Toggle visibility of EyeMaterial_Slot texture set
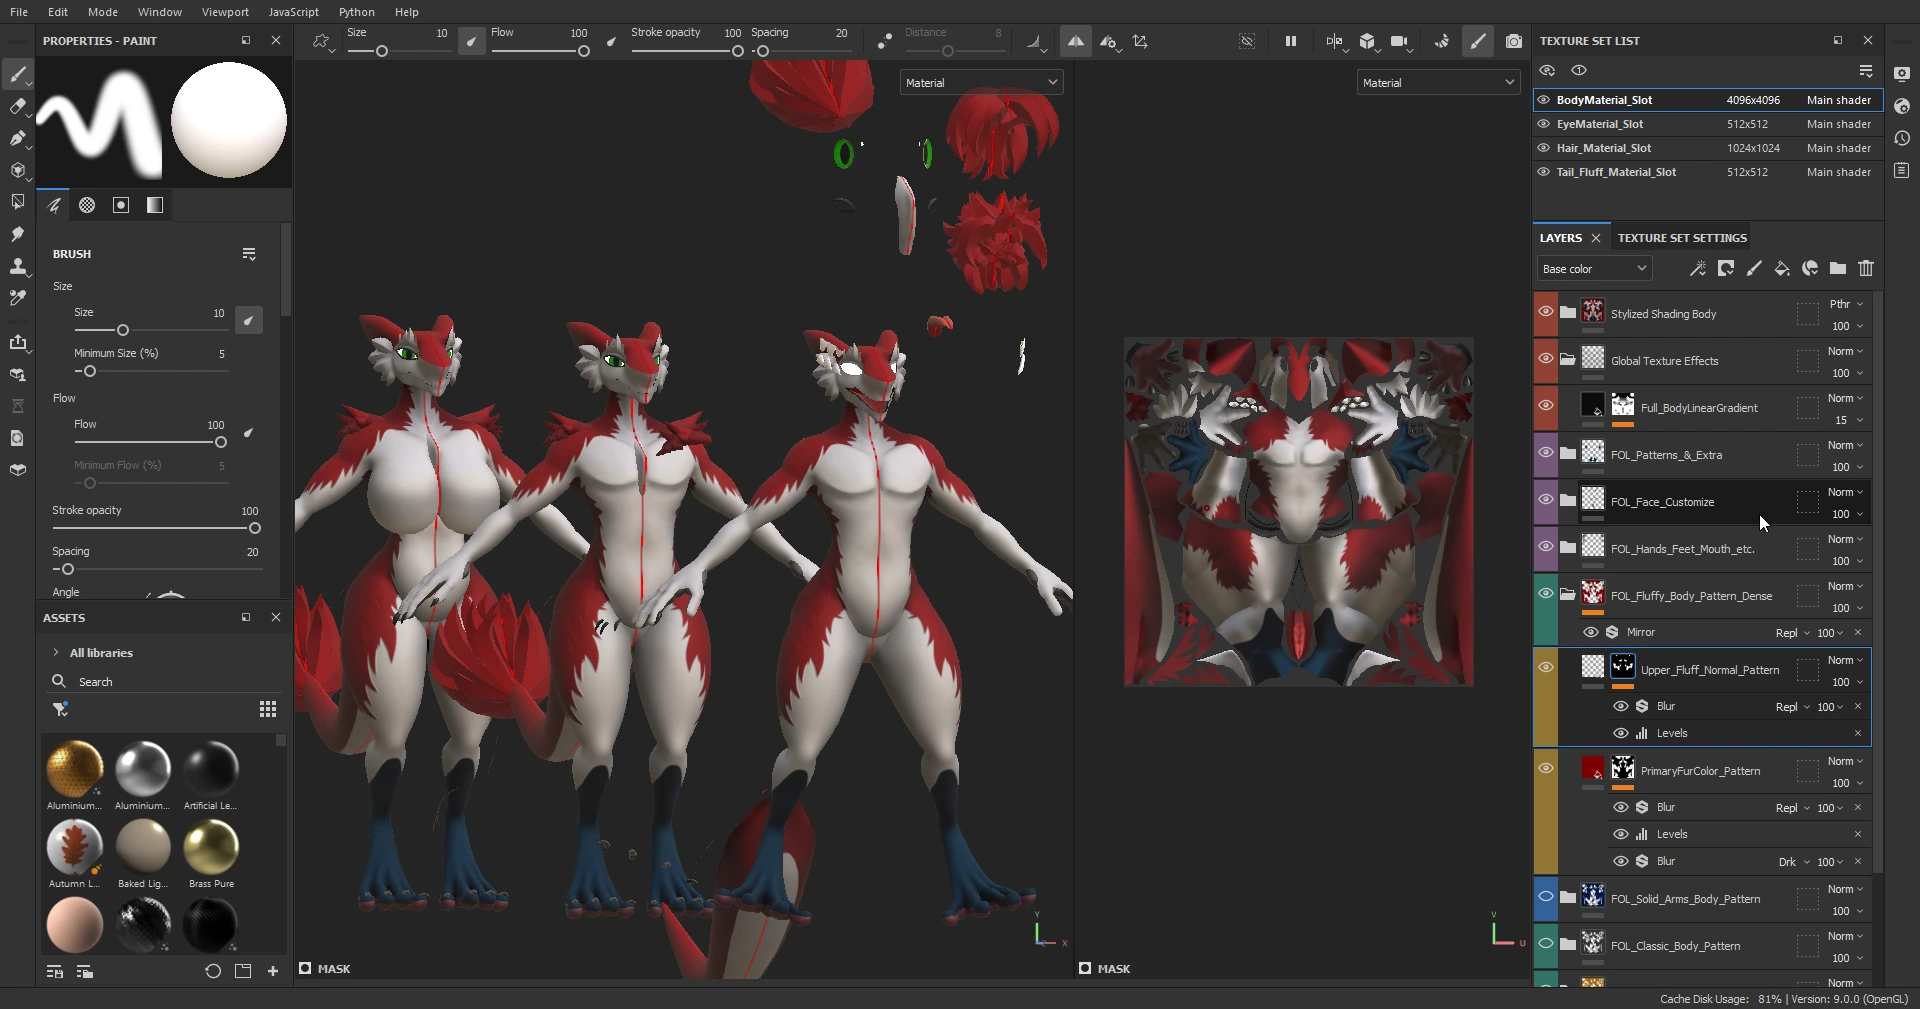1920x1009 pixels. pos(1544,124)
